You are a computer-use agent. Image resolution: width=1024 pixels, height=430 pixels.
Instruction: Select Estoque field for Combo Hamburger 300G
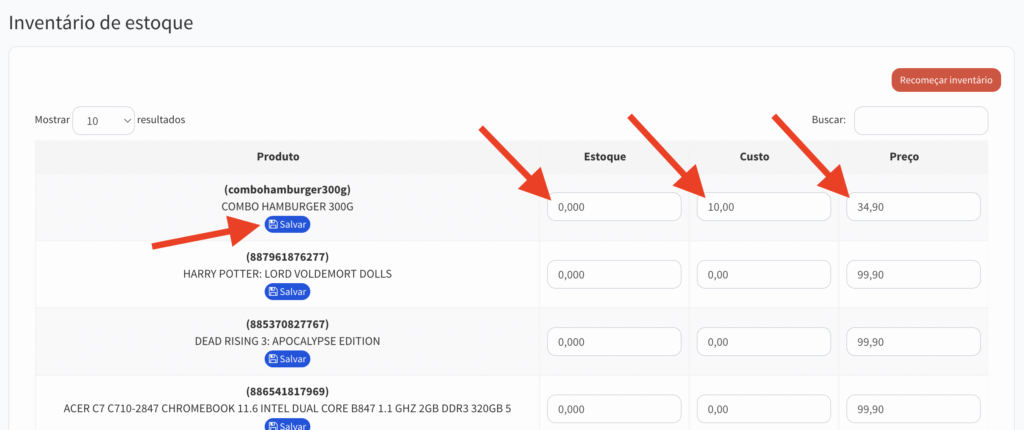[x=614, y=207]
